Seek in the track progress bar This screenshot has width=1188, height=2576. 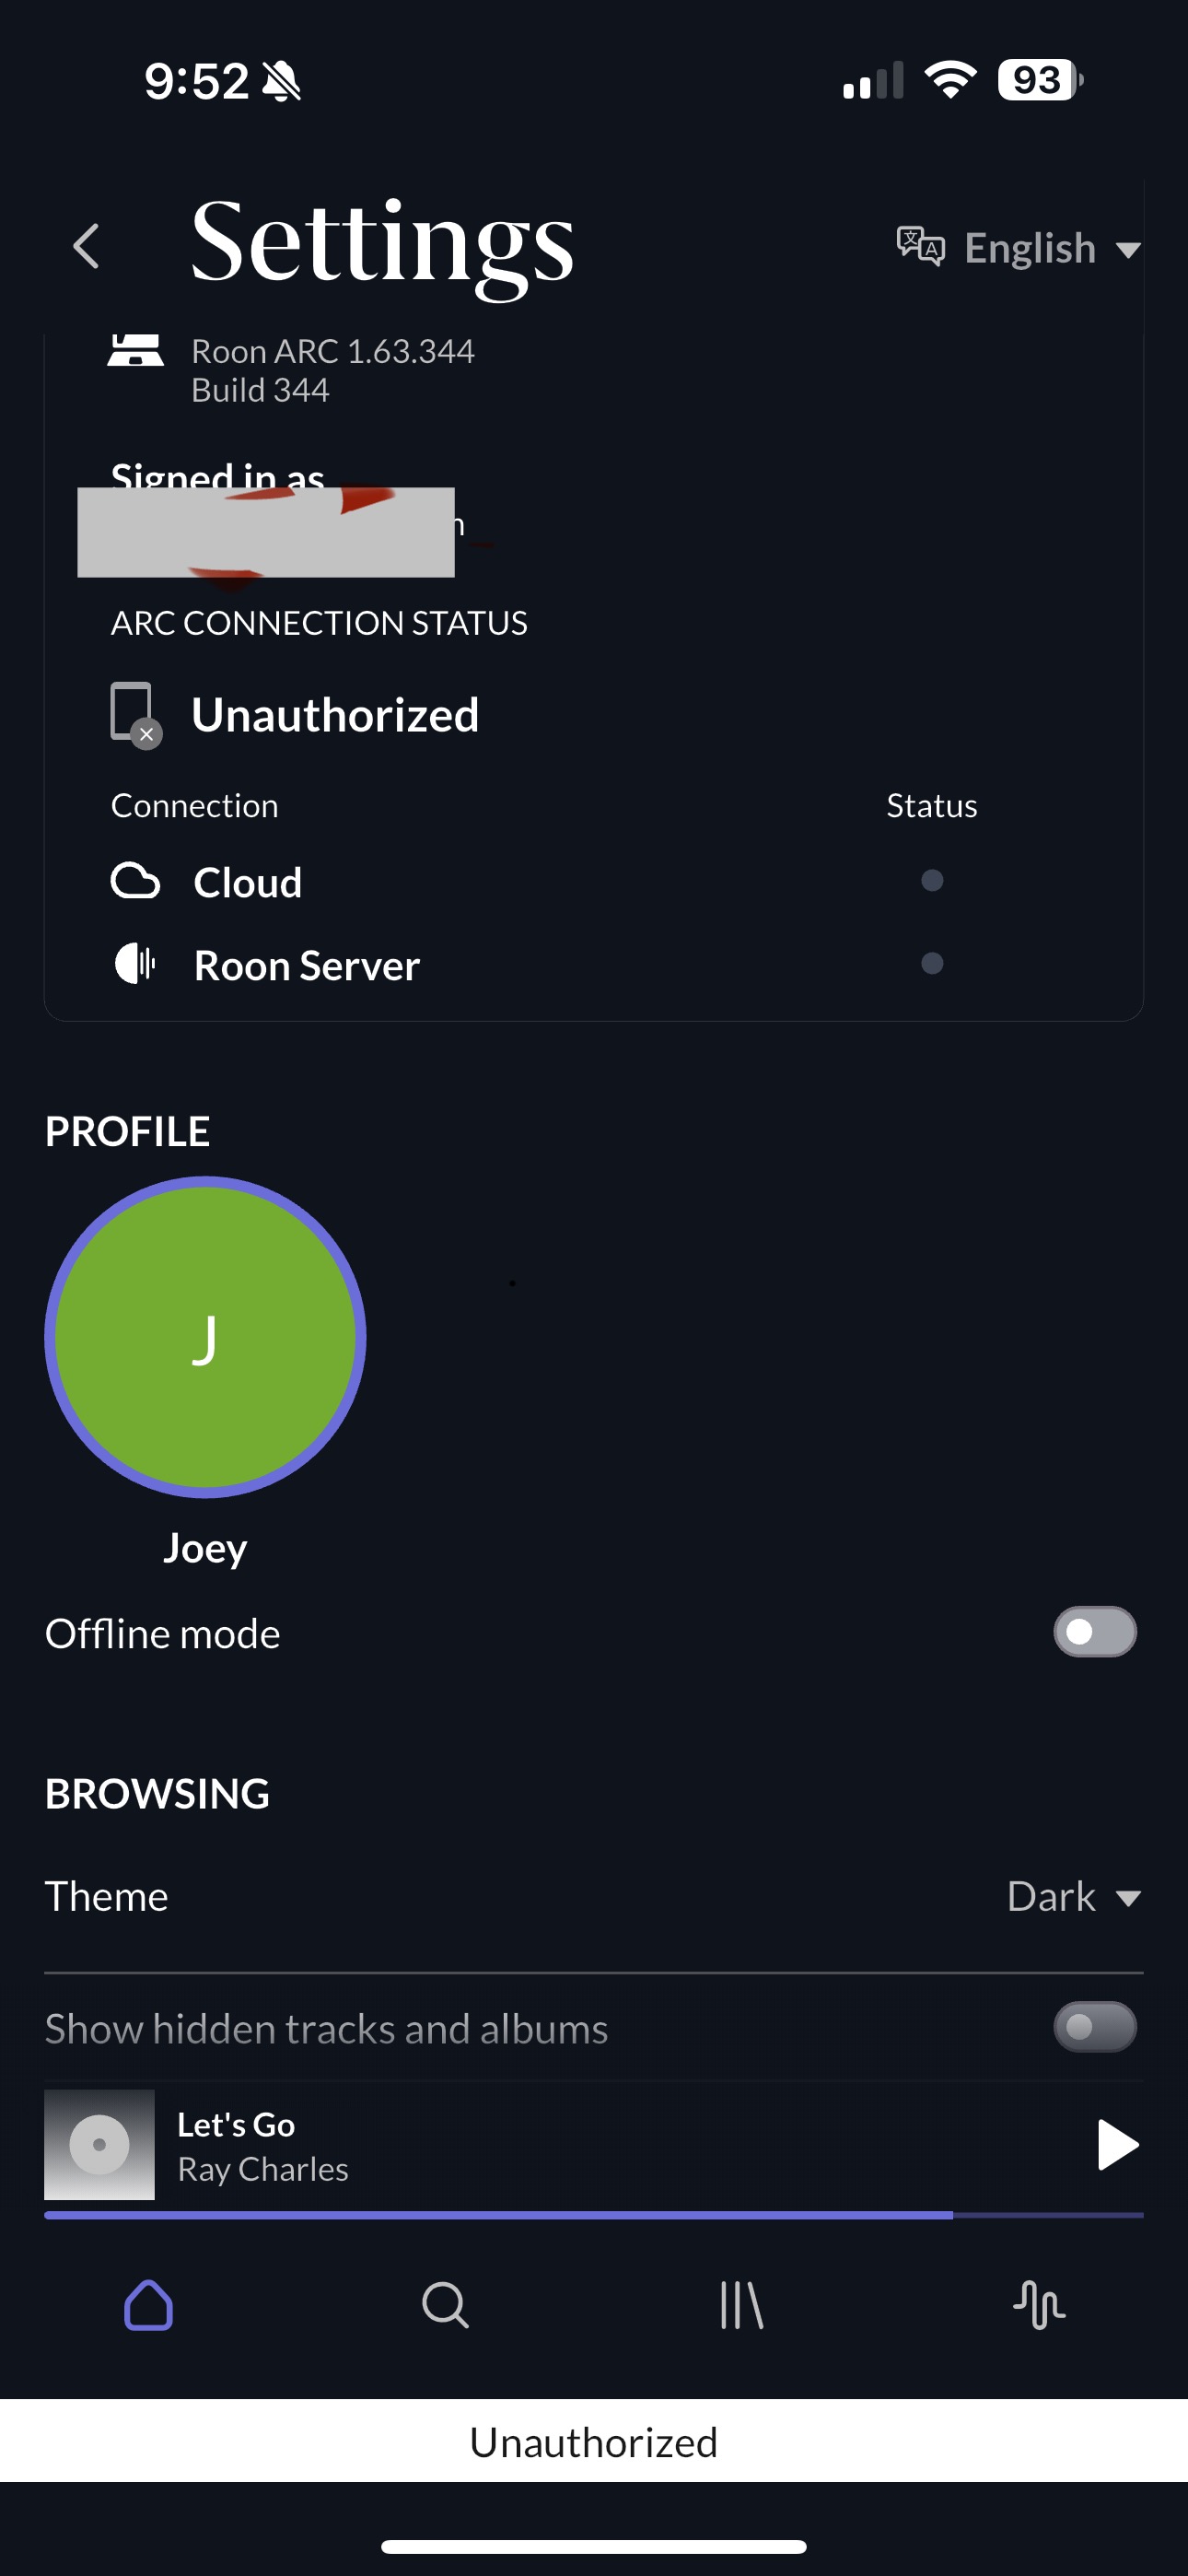tap(594, 2215)
